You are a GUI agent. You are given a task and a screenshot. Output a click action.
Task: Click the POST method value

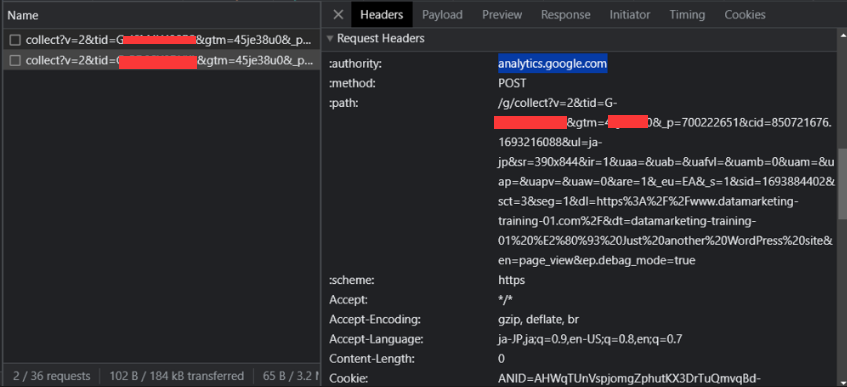(x=512, y=83)
